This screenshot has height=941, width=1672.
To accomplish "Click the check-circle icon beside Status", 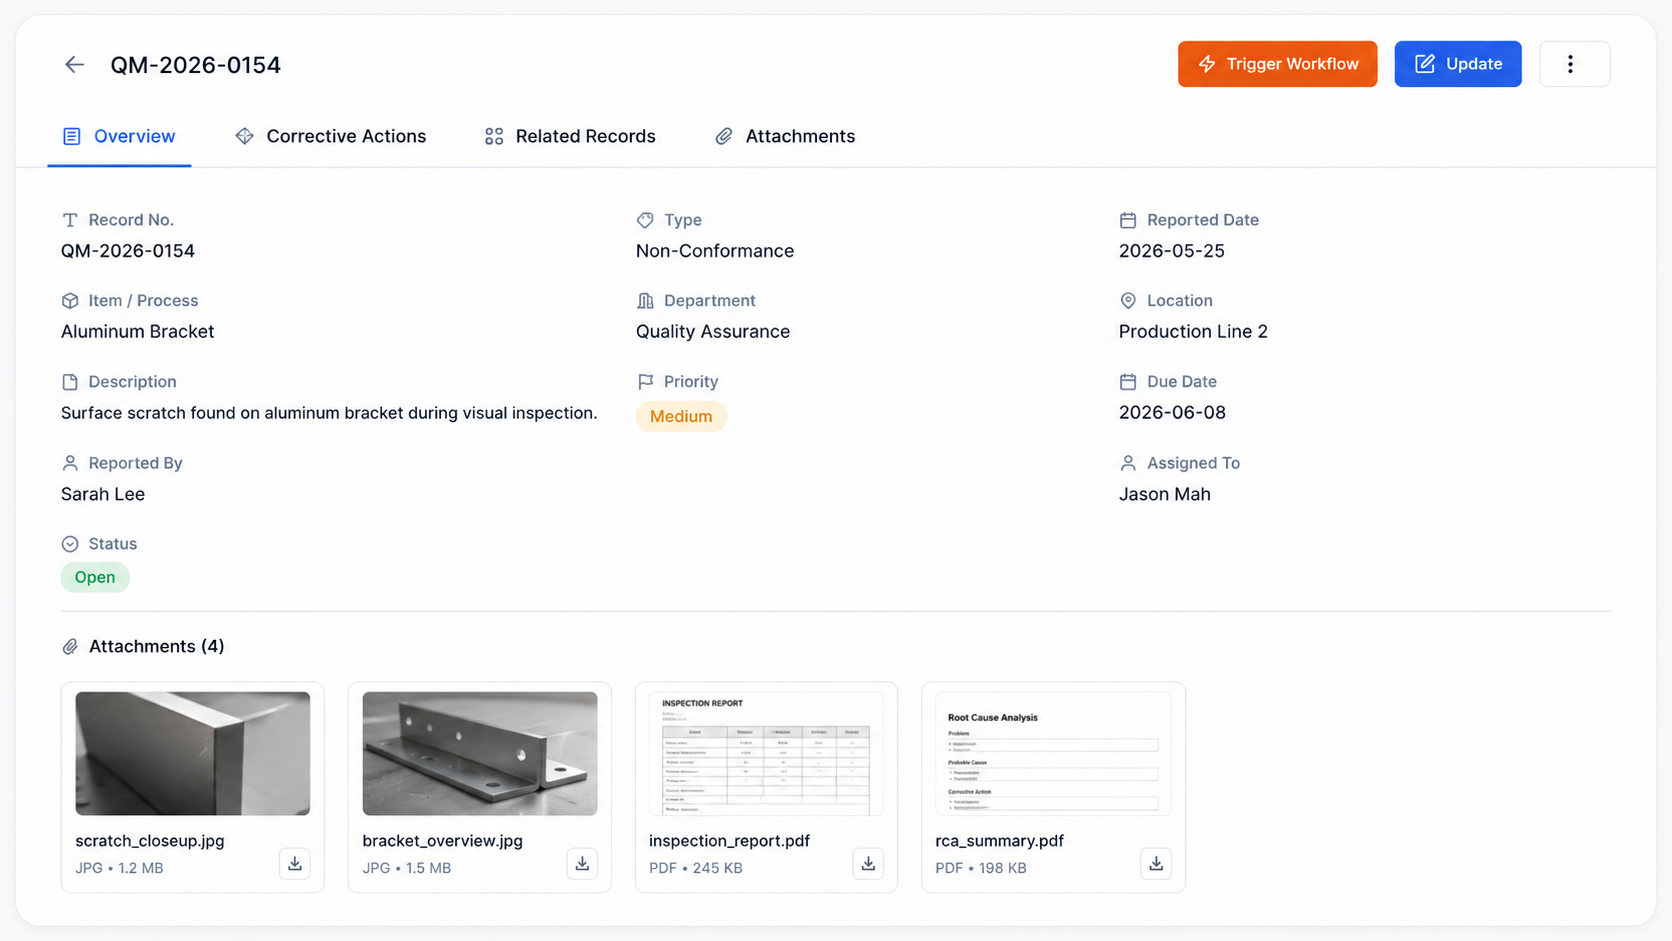I will pyautogui.click(x=70, y=544).
